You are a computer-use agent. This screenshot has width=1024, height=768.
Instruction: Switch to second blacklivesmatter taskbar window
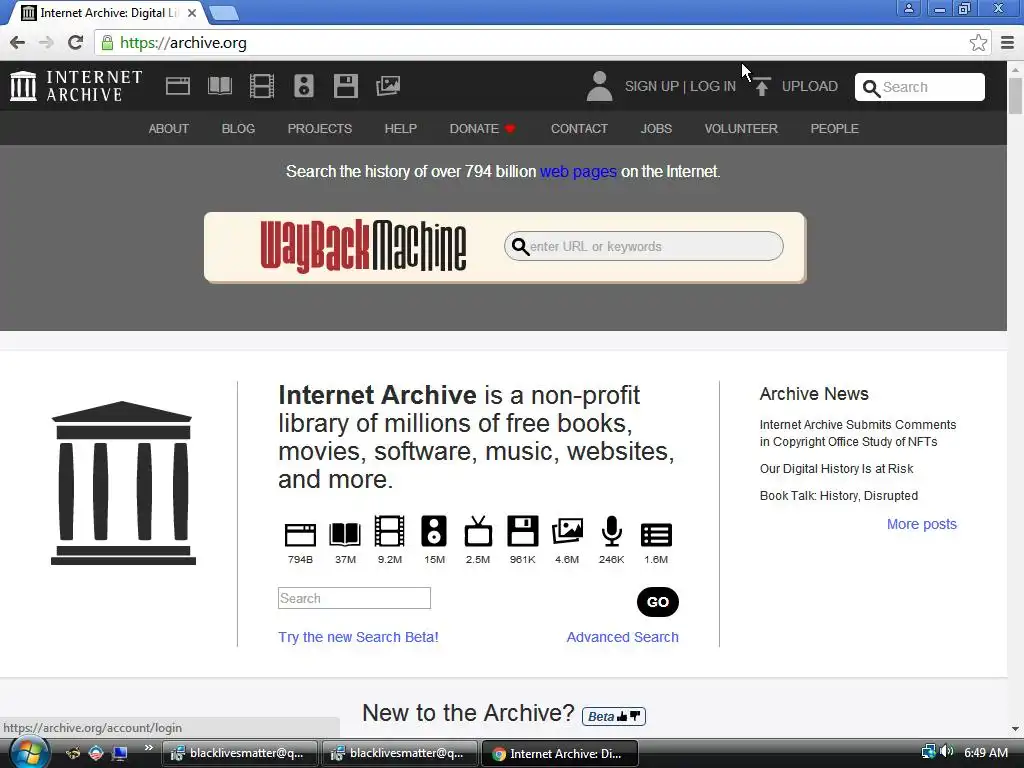(399, 753)
